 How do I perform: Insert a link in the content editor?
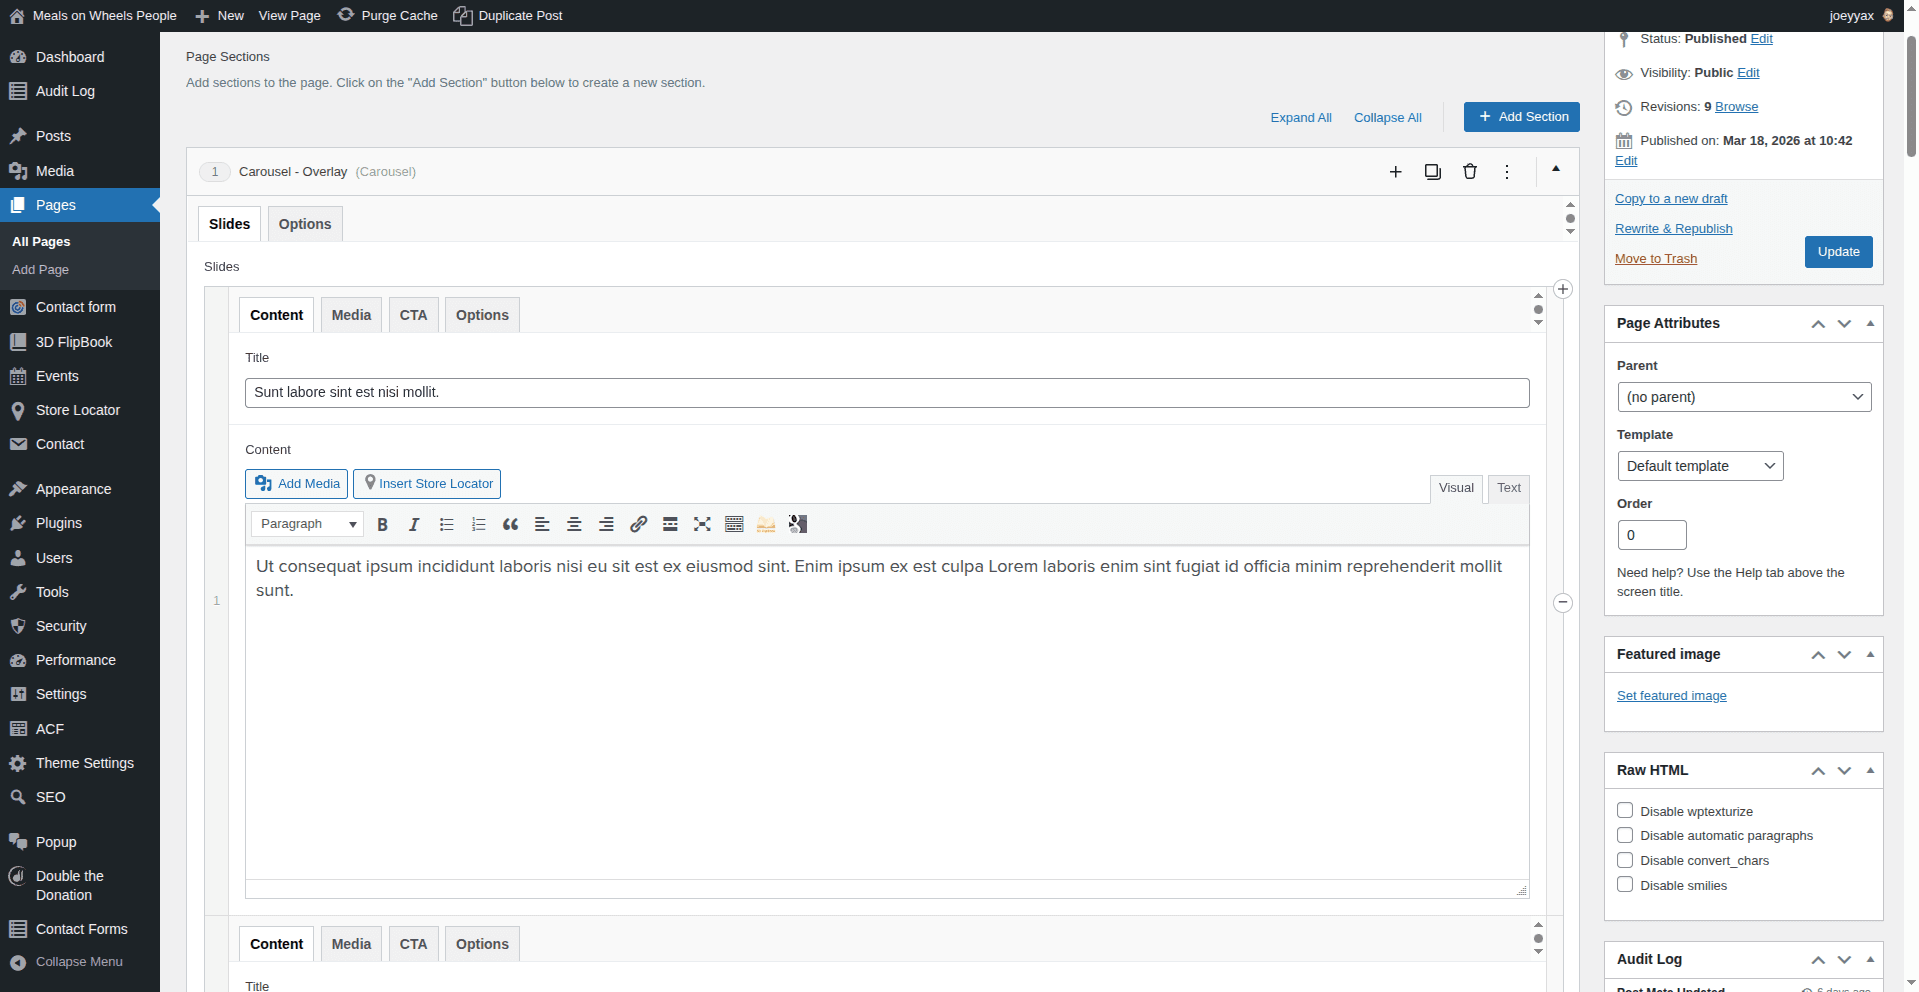click(638, 524)
